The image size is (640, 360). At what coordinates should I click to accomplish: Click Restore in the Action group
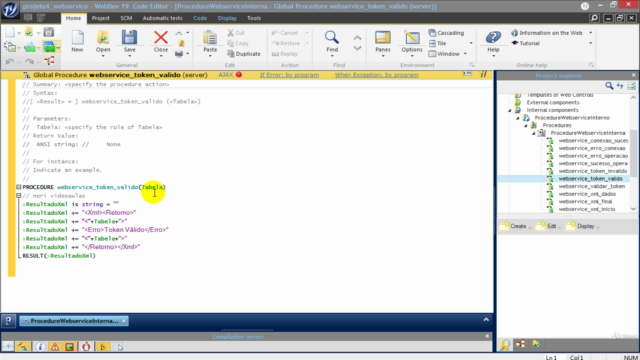286,43
